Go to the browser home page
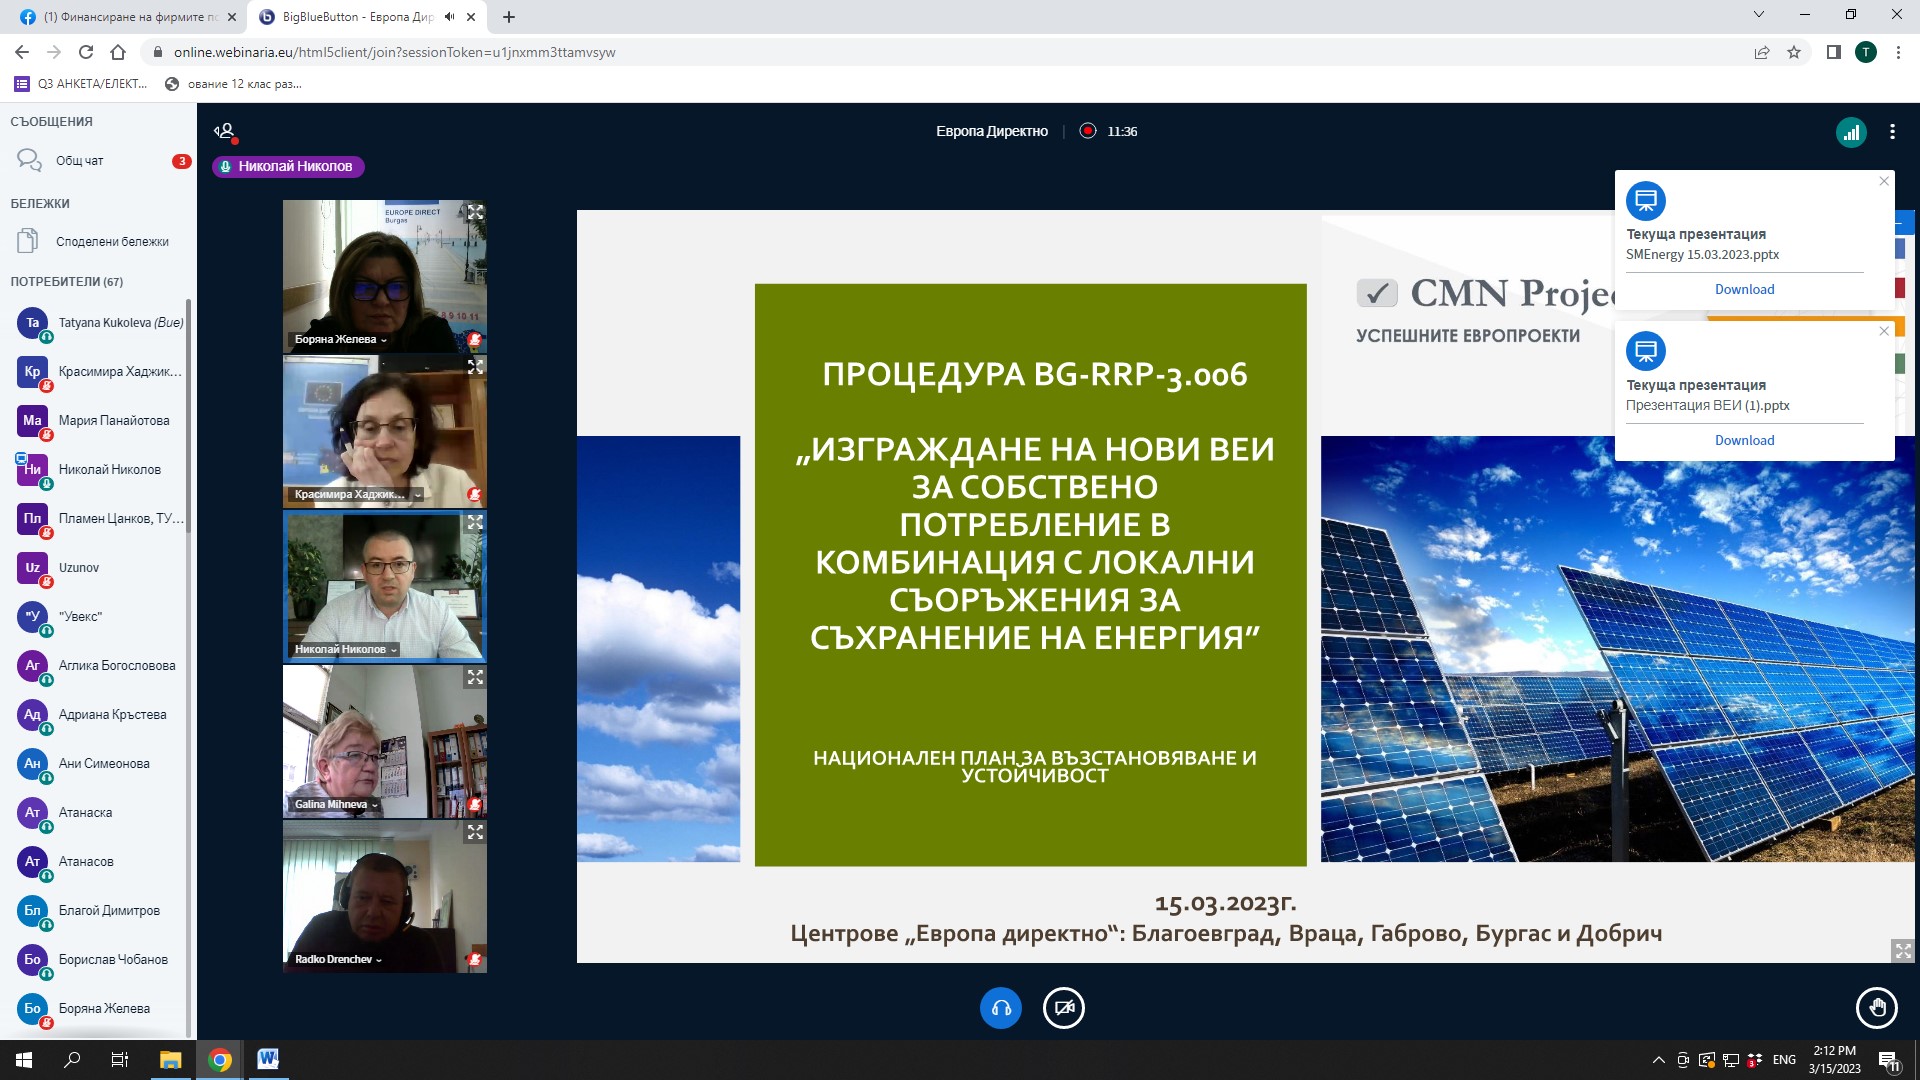This screenshot has height=1080, width=1920. tap(118, 52)
